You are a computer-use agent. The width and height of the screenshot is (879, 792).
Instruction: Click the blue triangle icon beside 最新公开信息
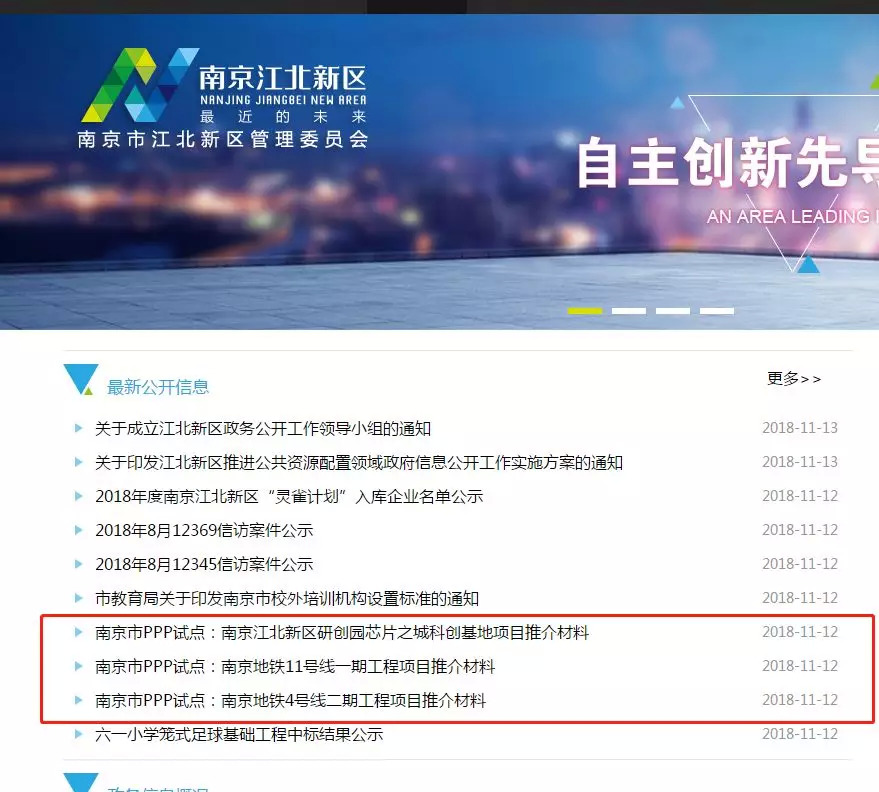coord(81,380)
